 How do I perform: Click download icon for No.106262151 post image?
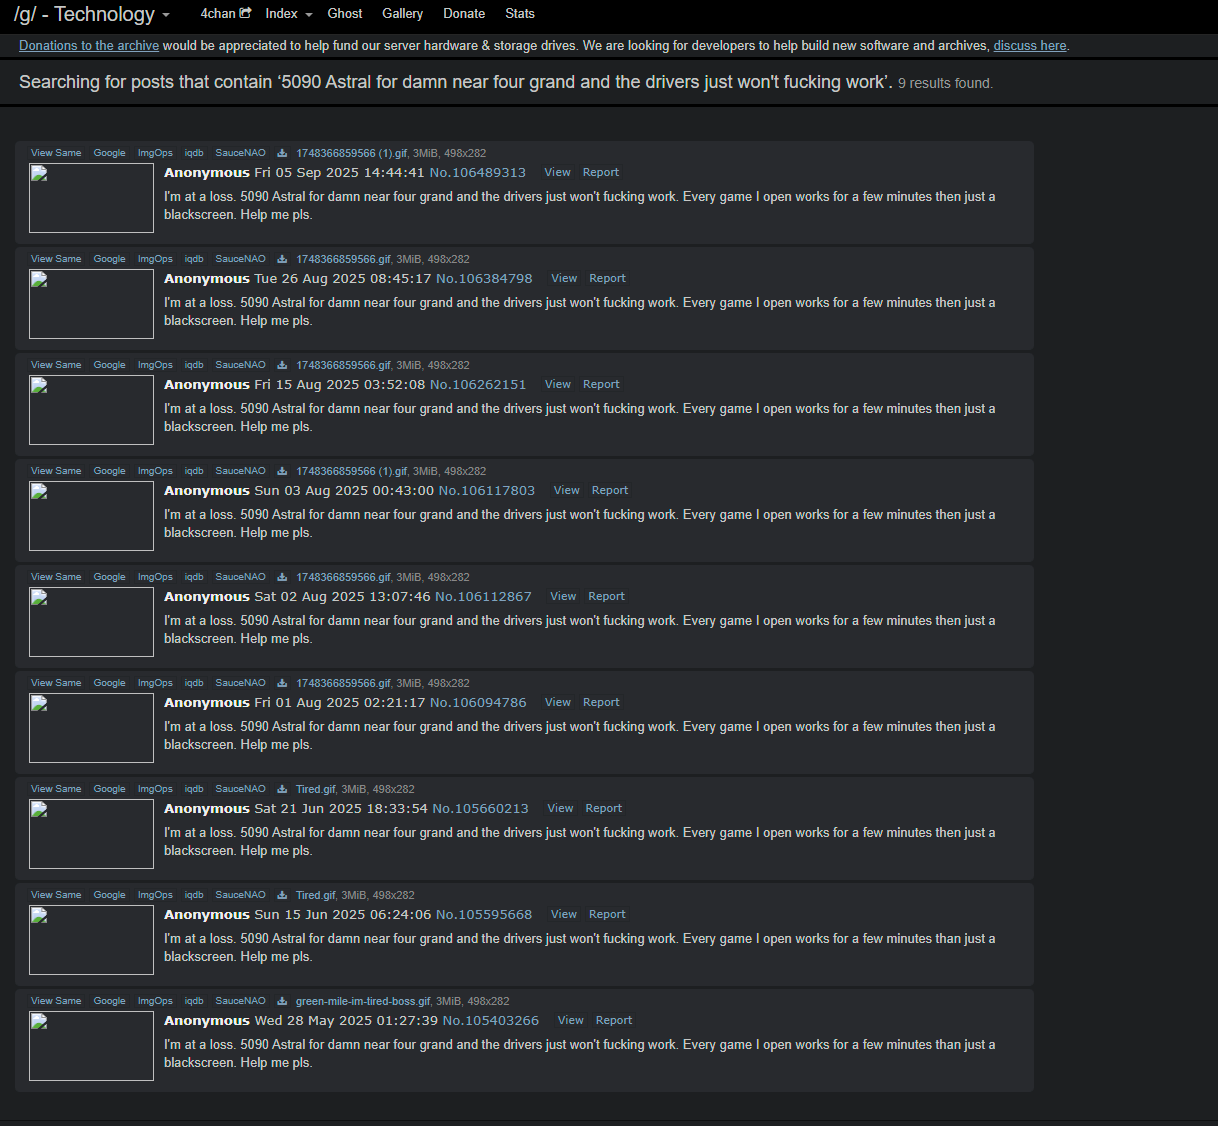[282, 365]
